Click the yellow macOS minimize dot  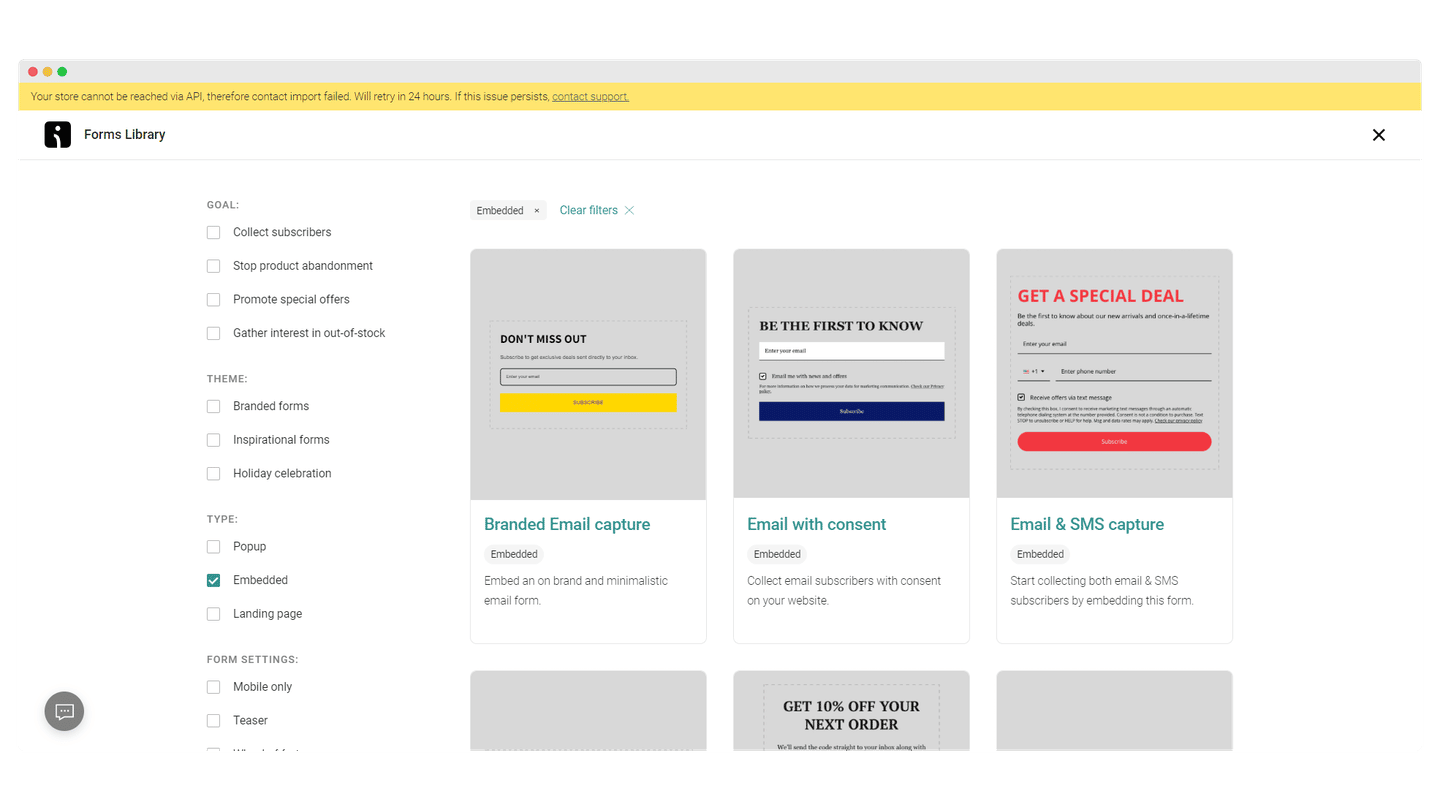(47, 72)
